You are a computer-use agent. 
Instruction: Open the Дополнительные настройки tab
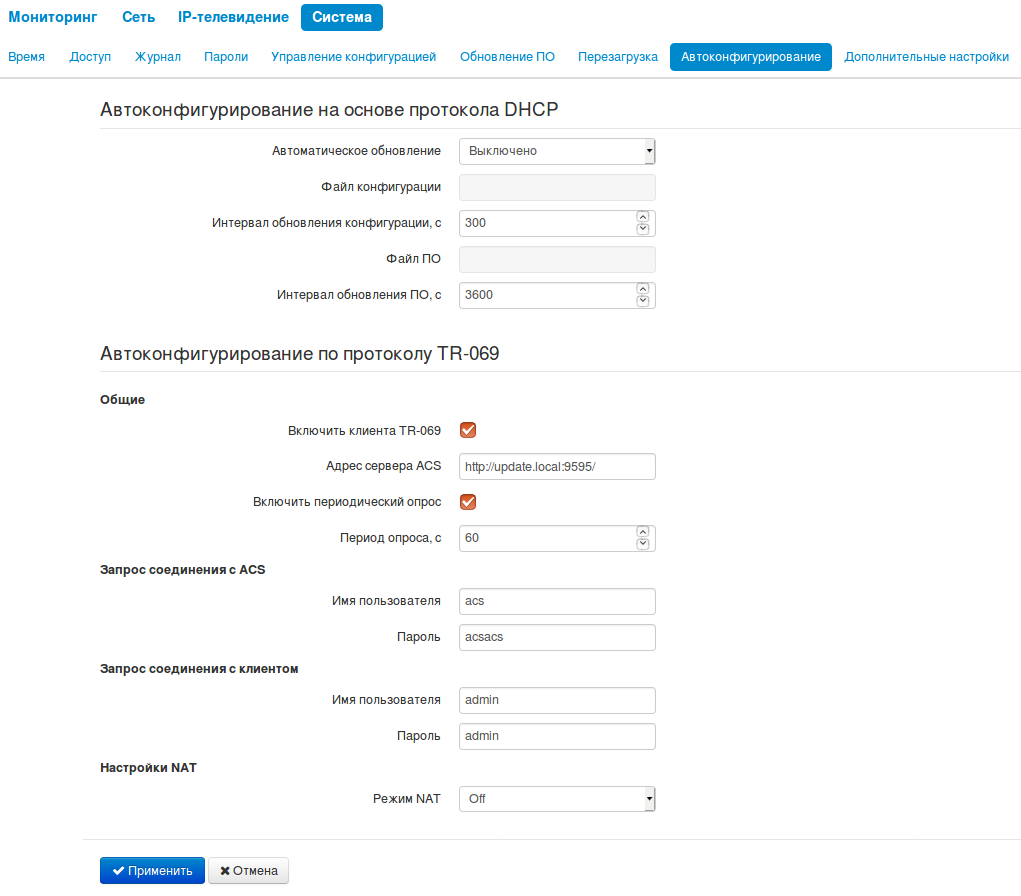click(x=926, y=57)
